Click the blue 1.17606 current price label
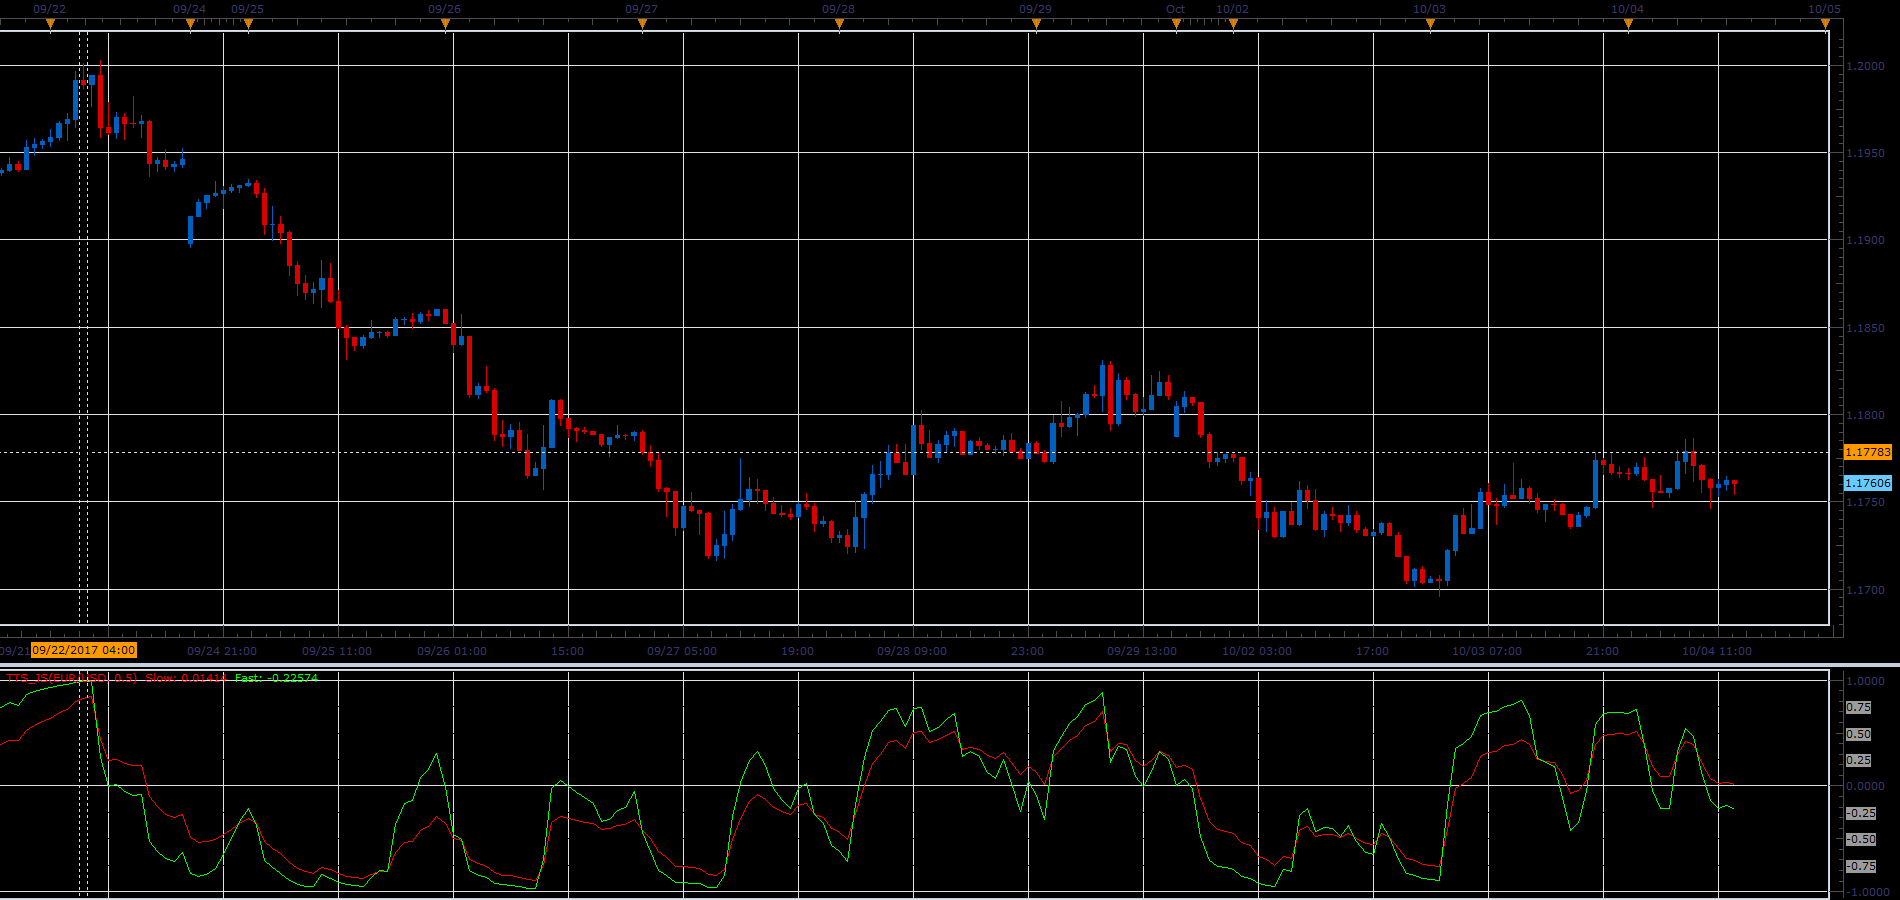 (x=1868, y=483)
